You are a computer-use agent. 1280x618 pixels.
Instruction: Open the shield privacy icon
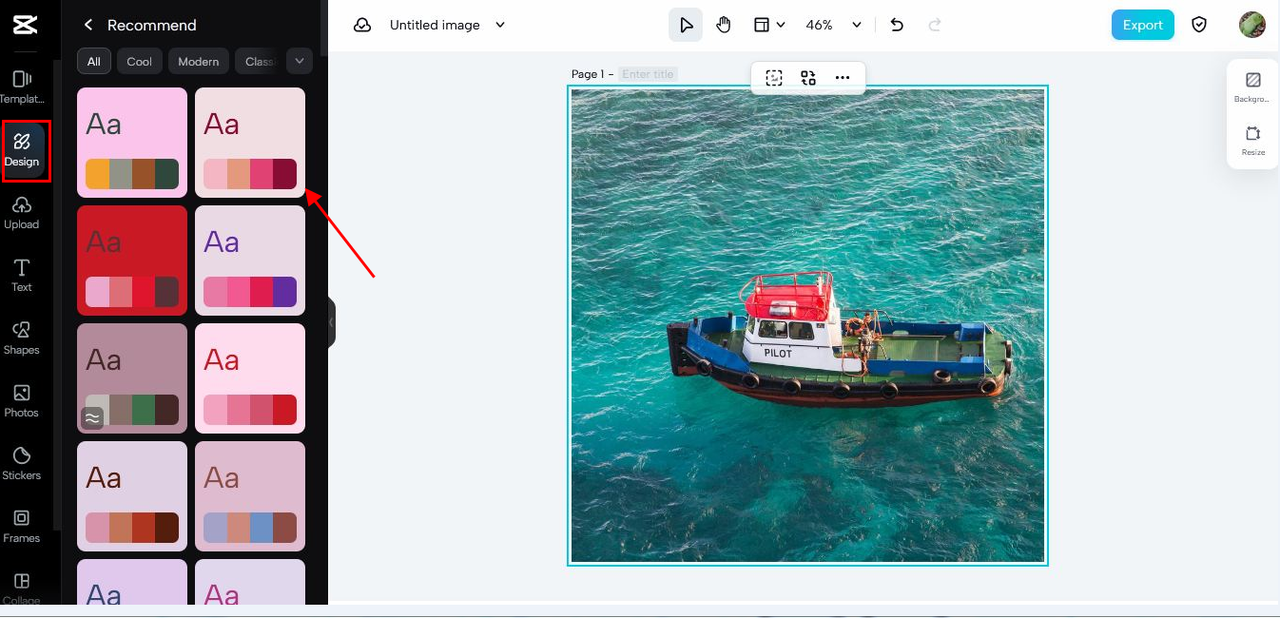tap(1199, 25)
